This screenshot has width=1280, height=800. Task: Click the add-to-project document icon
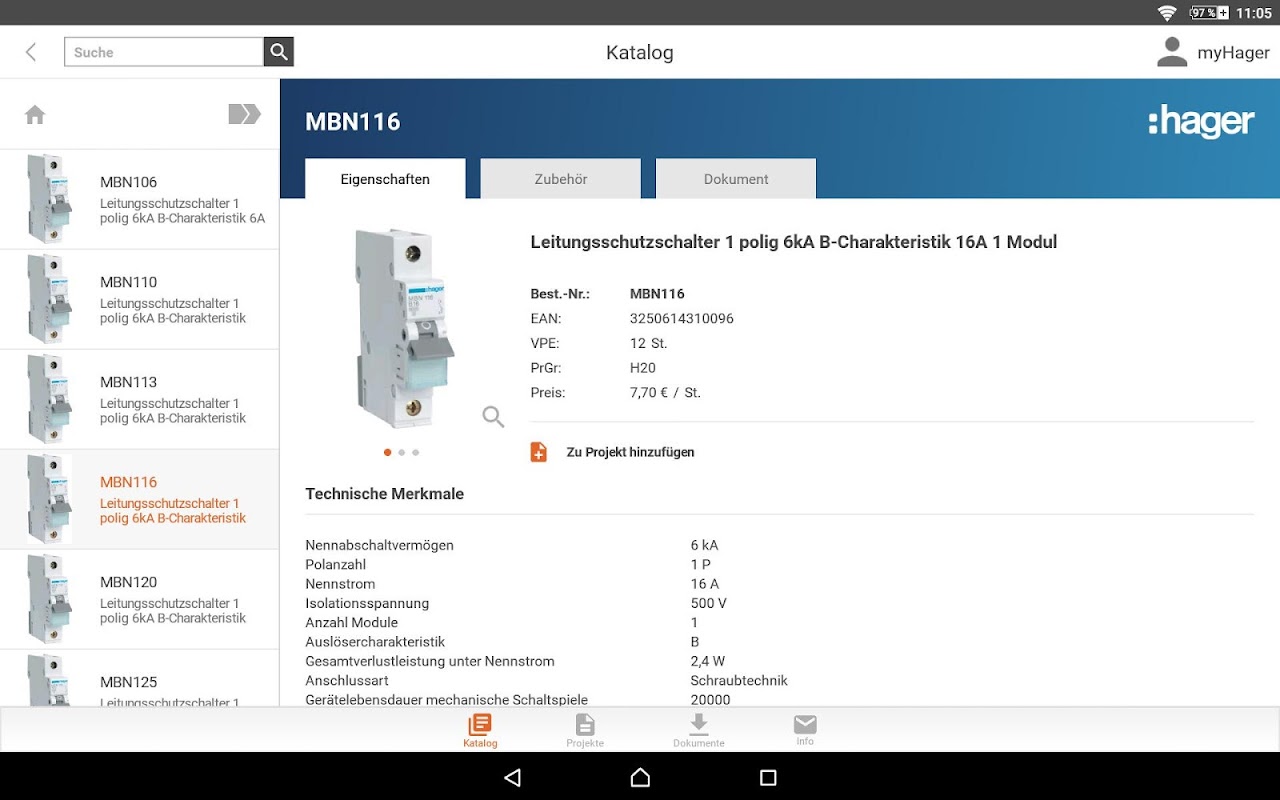click(538, 452)
